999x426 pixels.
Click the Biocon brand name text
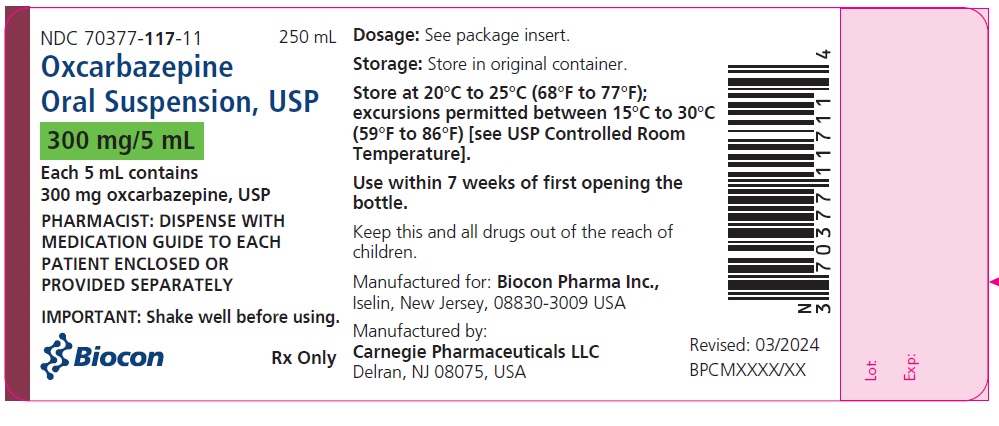coord(120,357)
